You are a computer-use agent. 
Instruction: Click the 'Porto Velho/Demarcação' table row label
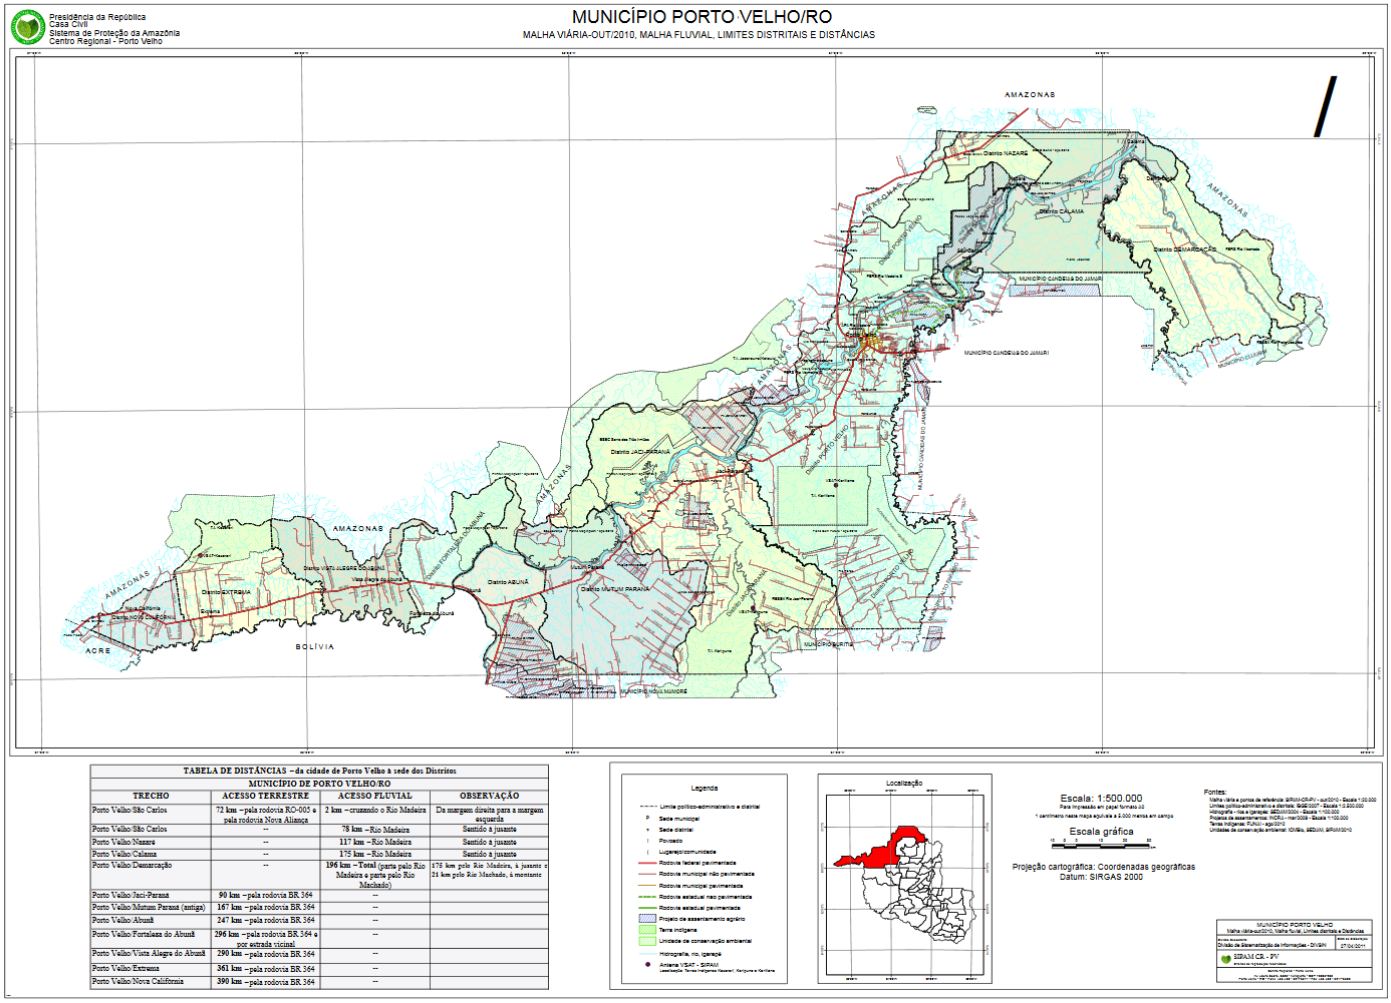coord(132,865)
